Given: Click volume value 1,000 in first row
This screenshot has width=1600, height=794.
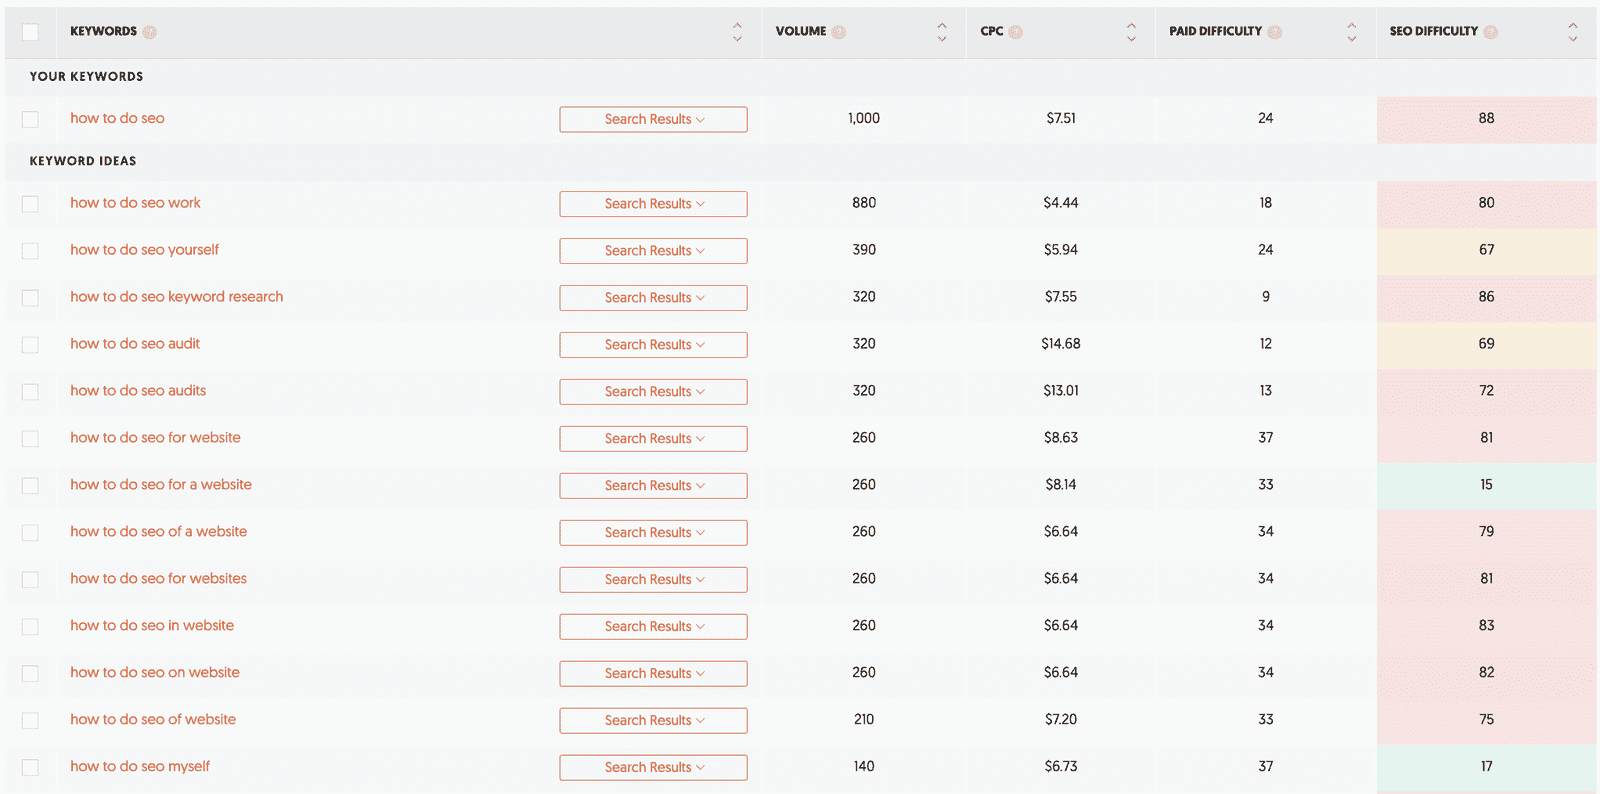Looking at the screenshot, I should coord(864,118).
